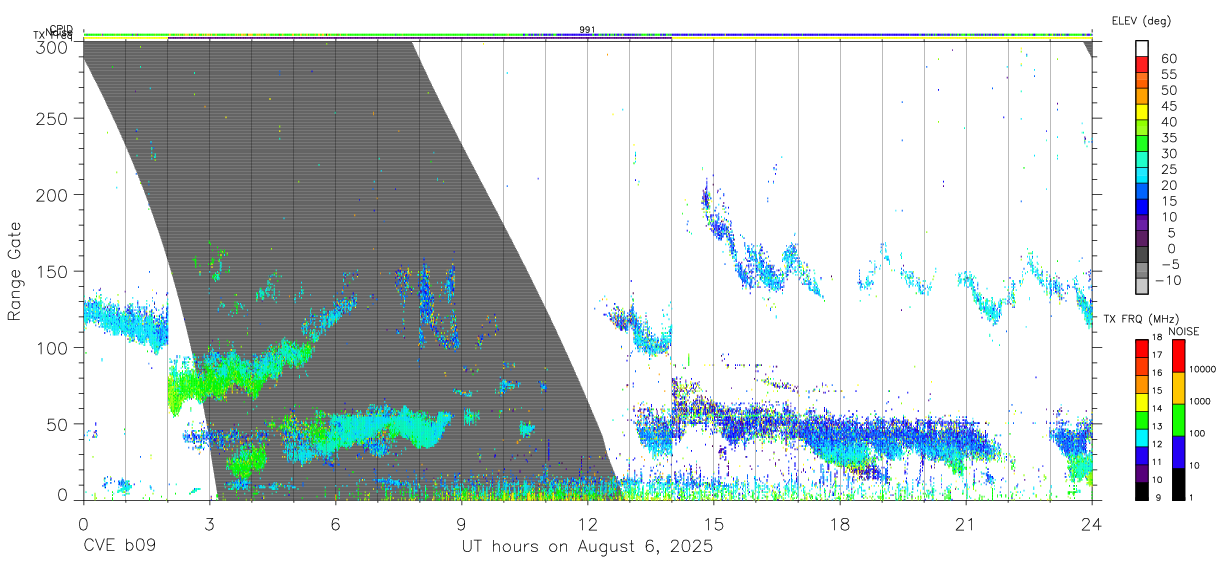Click the '1000' label on NOISE scale
The height and width of the screenshot is (567, 1228).
1200,401
